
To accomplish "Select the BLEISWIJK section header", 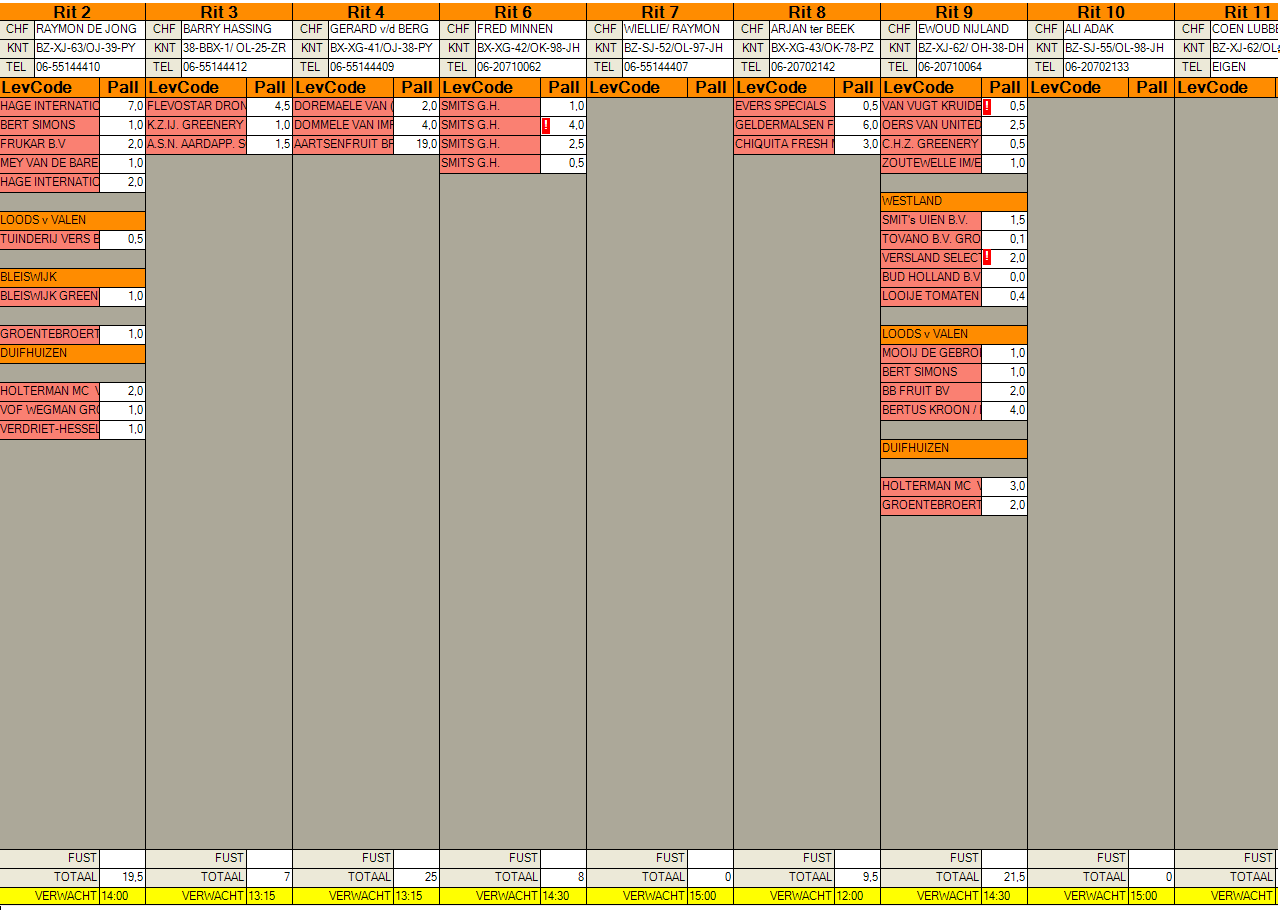I will (x=73, y=278).
